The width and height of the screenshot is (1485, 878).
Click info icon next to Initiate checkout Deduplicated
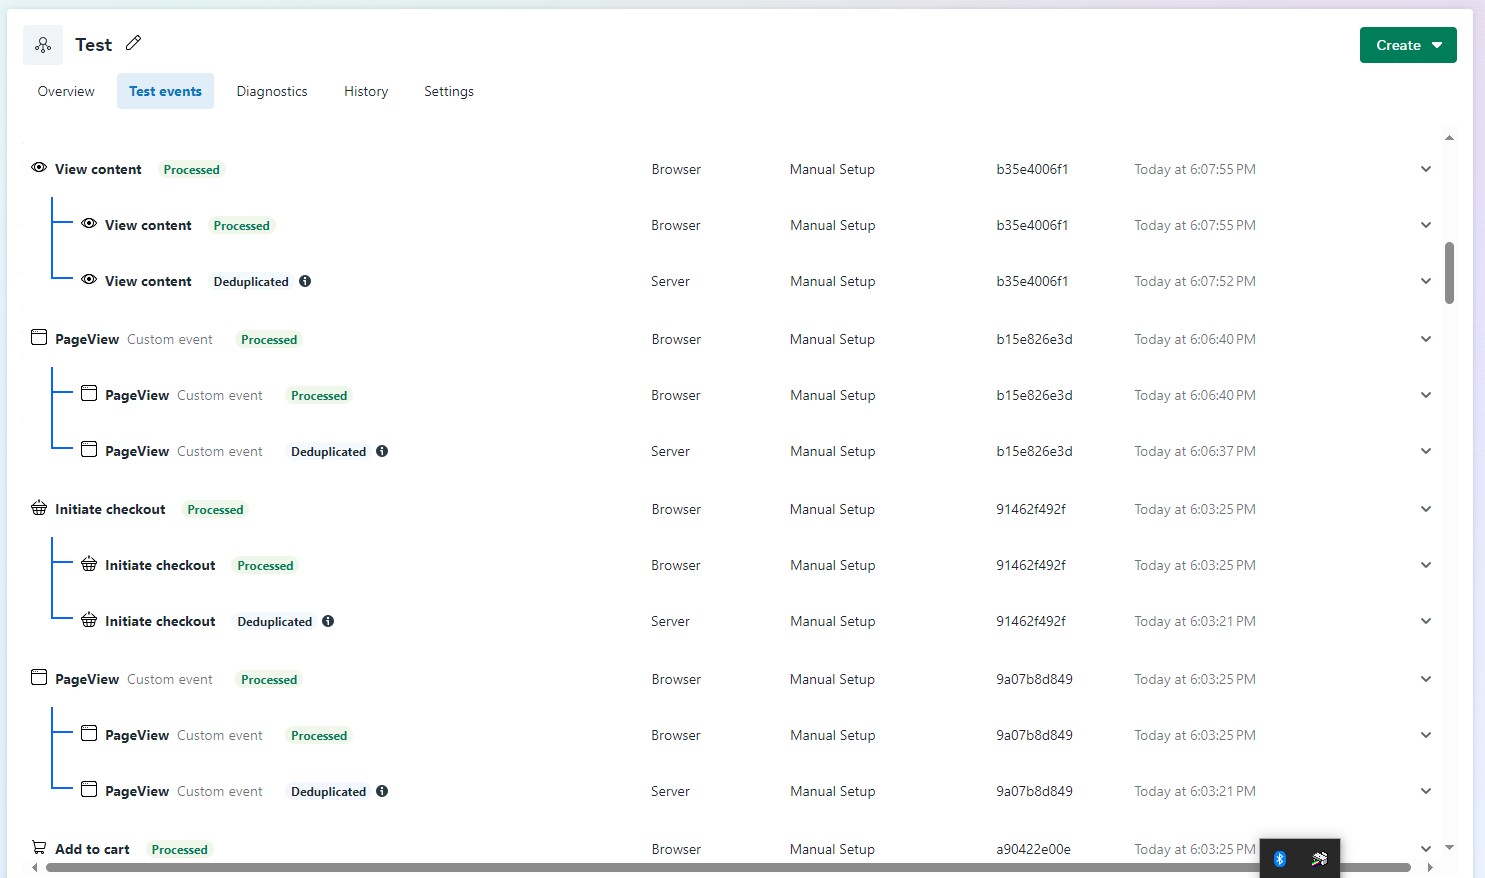[328, 621]
